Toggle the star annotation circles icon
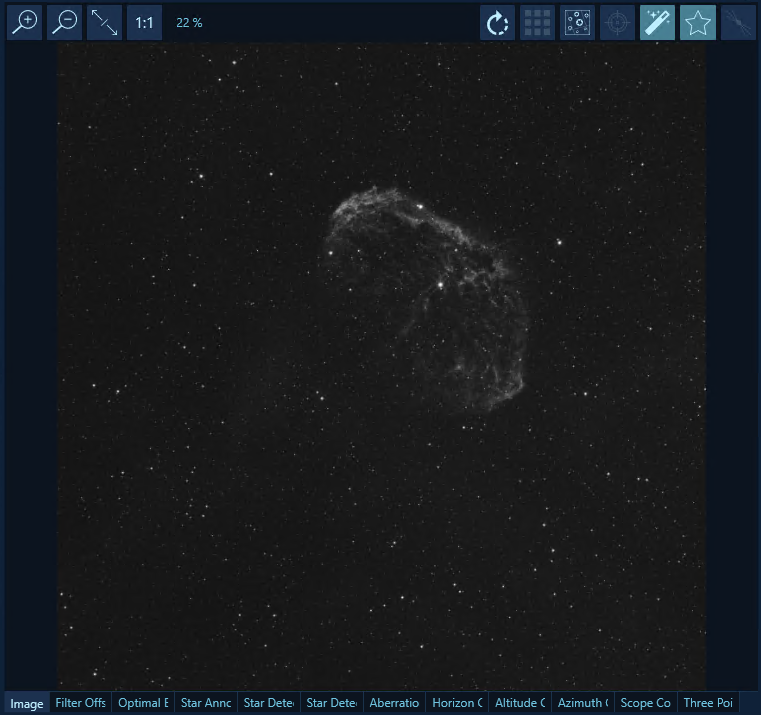The width and height of the screenshot is (761, 715). 578,22
